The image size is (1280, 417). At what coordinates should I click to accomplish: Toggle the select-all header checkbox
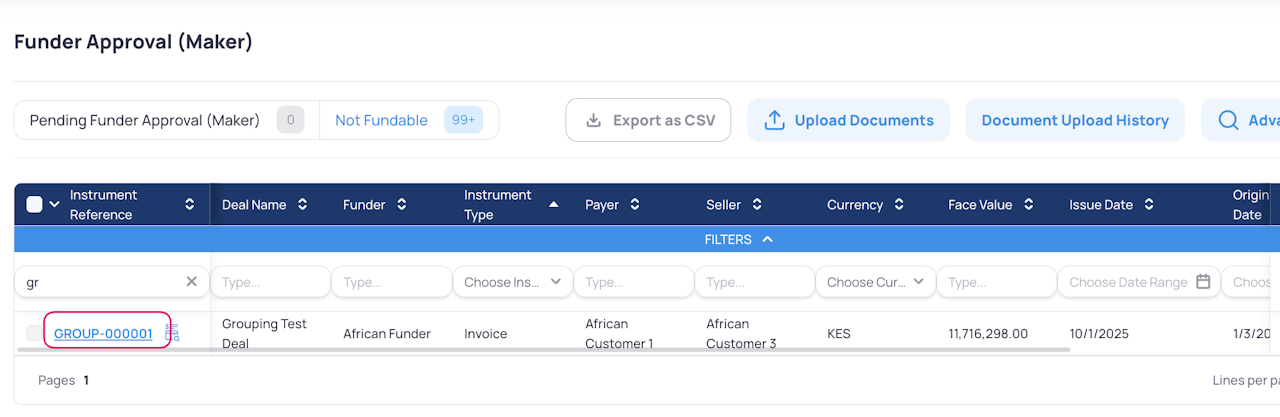pyautogui.click(x=34, y=204)
